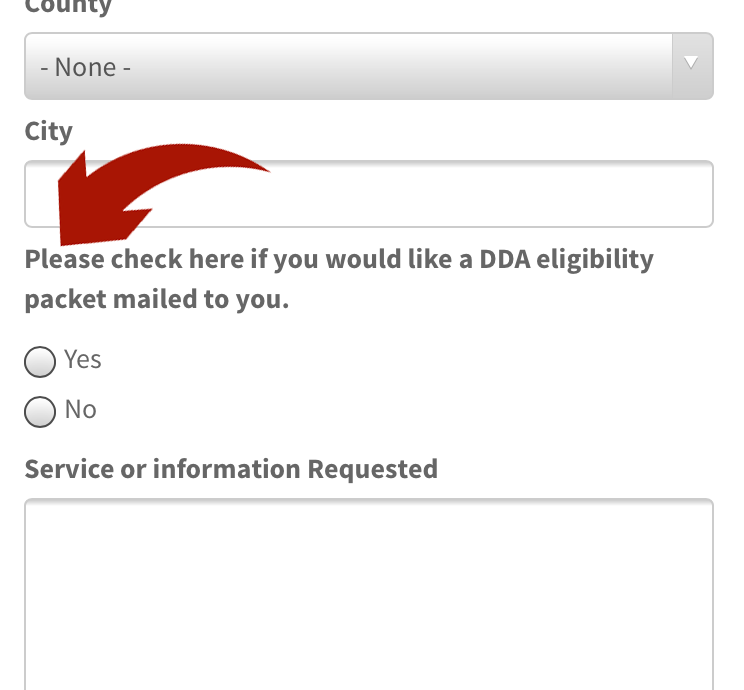Image resolution: width=744 pixels, height=690 pixels.
Task: Click the County dropdown arrow triangle
Action: pos(690,63)
